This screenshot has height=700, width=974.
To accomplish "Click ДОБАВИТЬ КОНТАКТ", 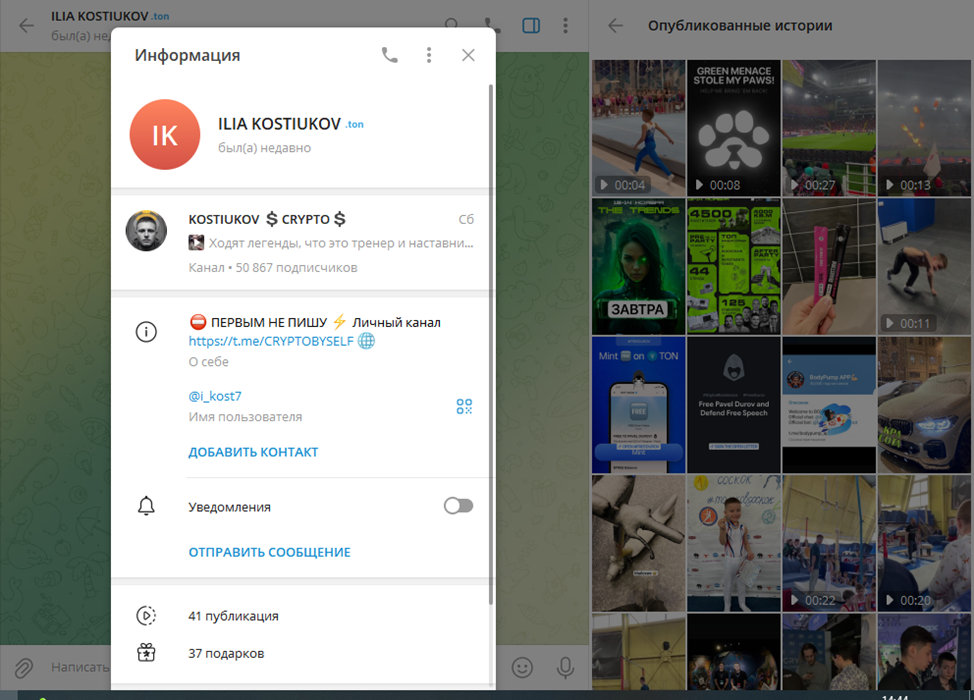I will pos(253,452).
